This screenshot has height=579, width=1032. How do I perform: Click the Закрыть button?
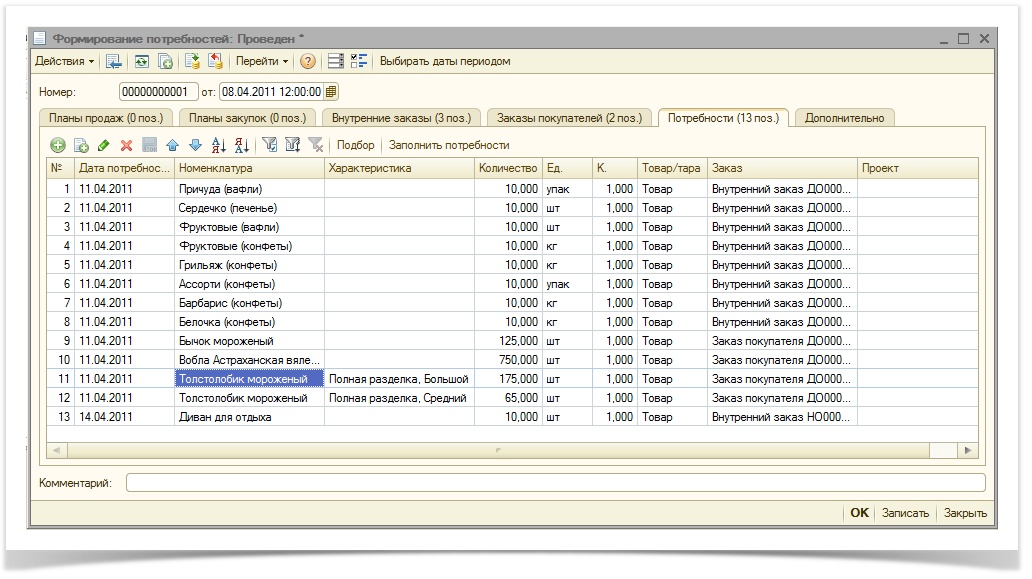965,513
